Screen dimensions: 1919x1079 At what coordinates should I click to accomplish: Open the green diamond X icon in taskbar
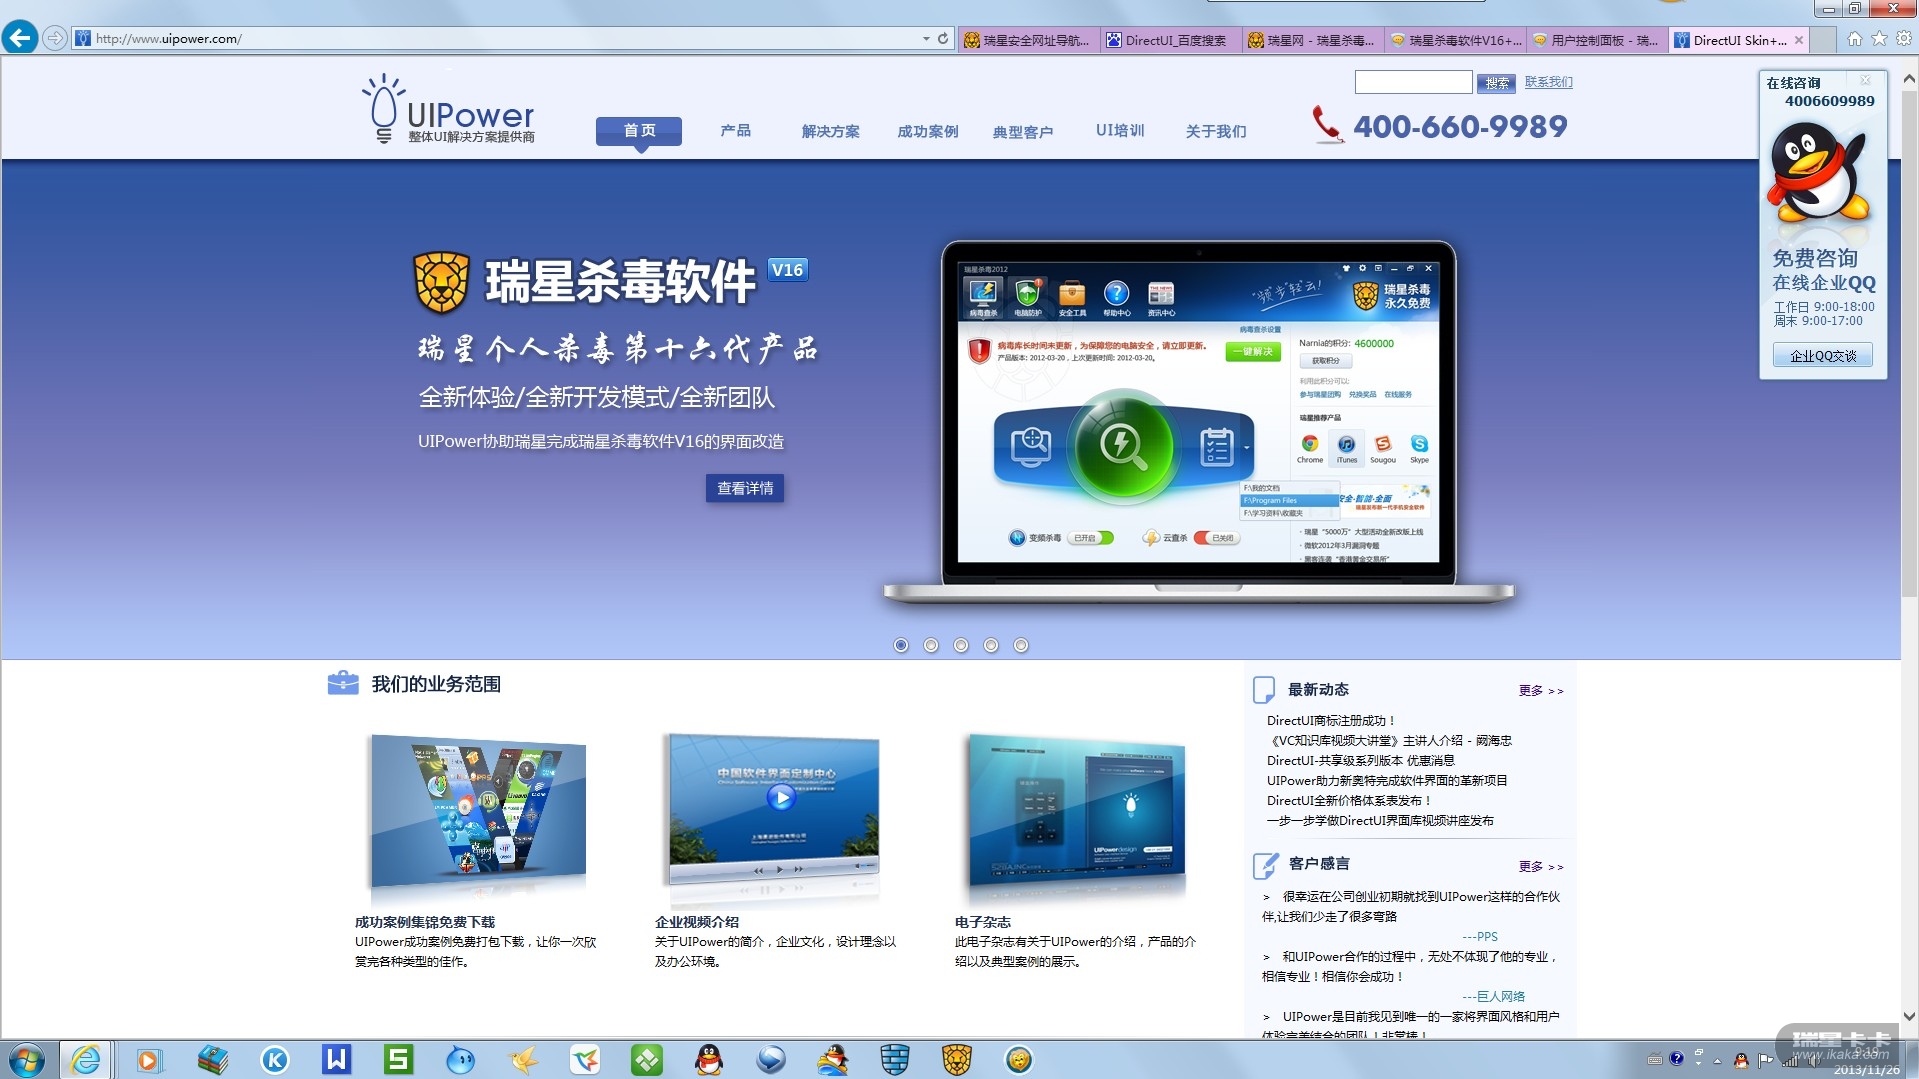pyautogui.click(x=646, y=1060)
